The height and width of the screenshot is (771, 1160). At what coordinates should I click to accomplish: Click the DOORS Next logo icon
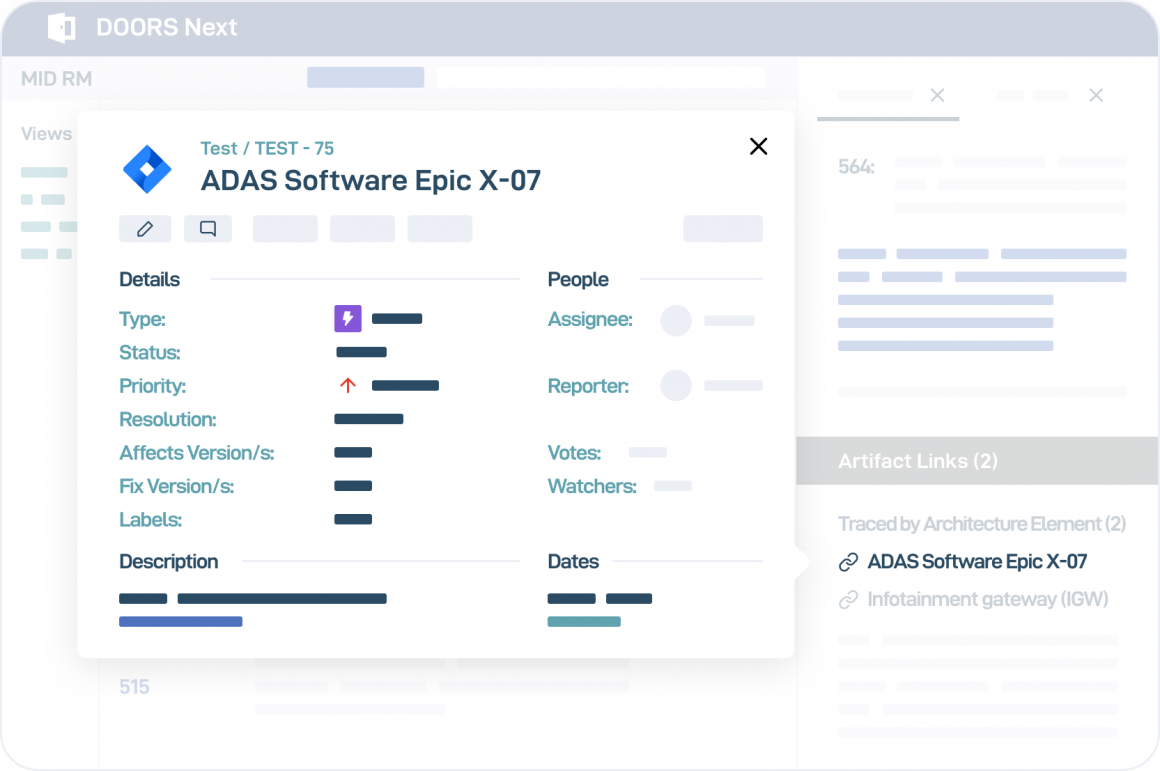point(62,28)
